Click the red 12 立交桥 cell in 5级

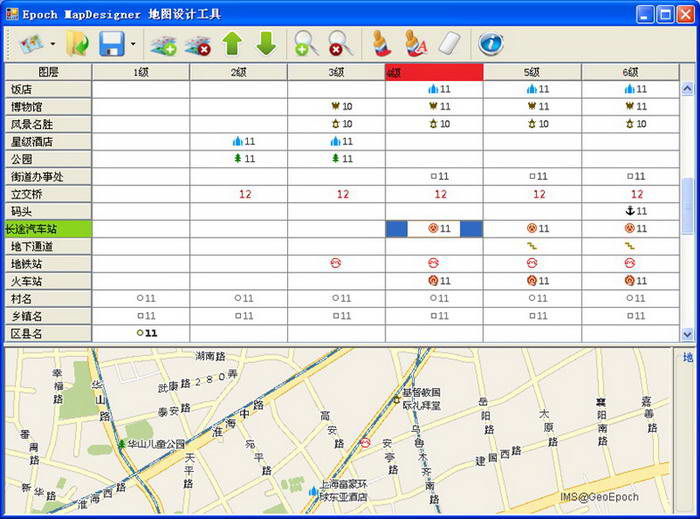click(532, 194)
